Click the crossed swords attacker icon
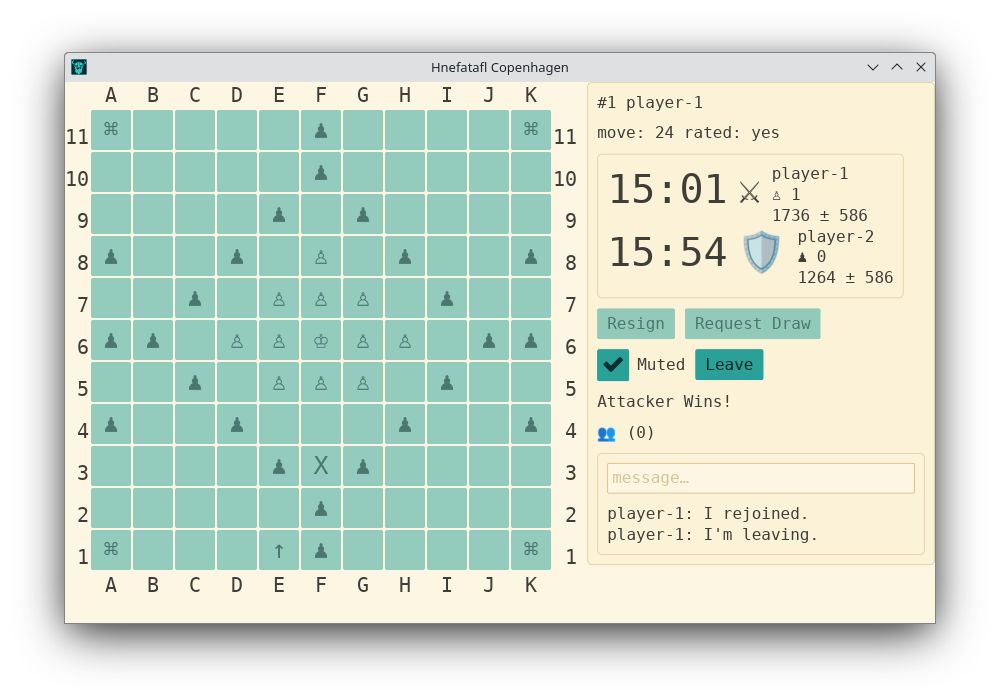Screen dimensions: 1000x700 click(749, 192)
